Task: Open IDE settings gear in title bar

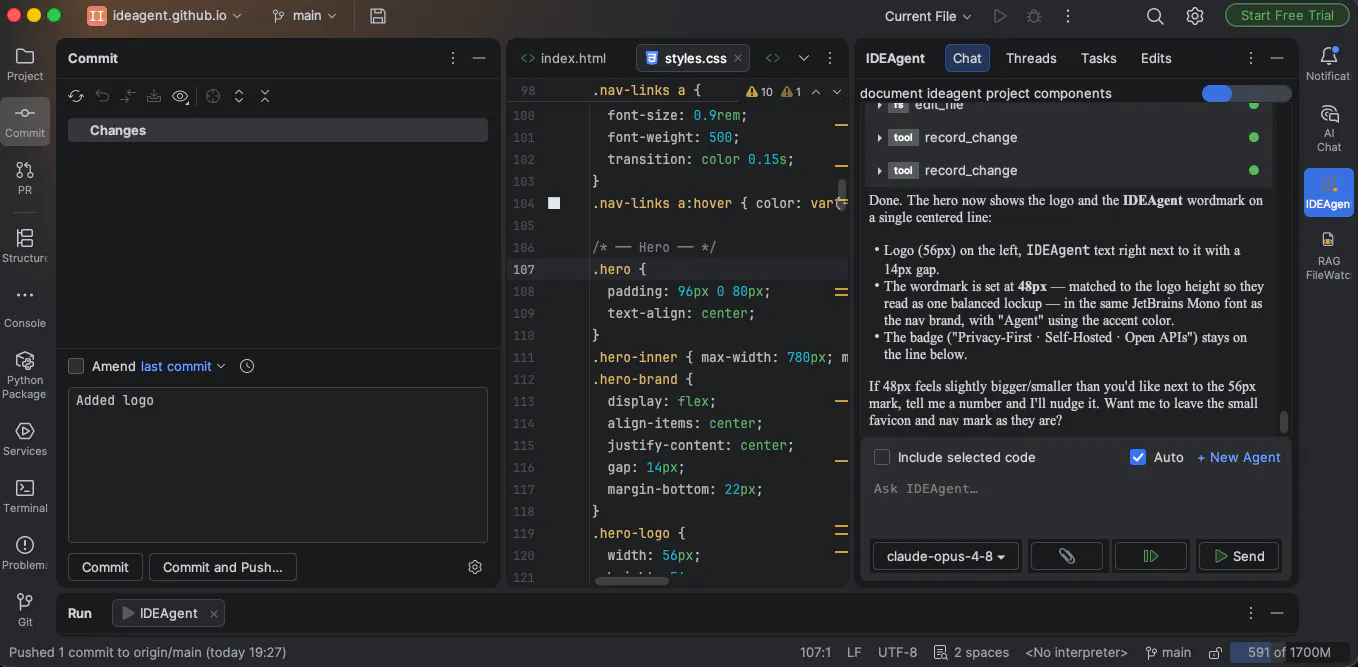Action: pyautogui.click(x=1195, y=16)
